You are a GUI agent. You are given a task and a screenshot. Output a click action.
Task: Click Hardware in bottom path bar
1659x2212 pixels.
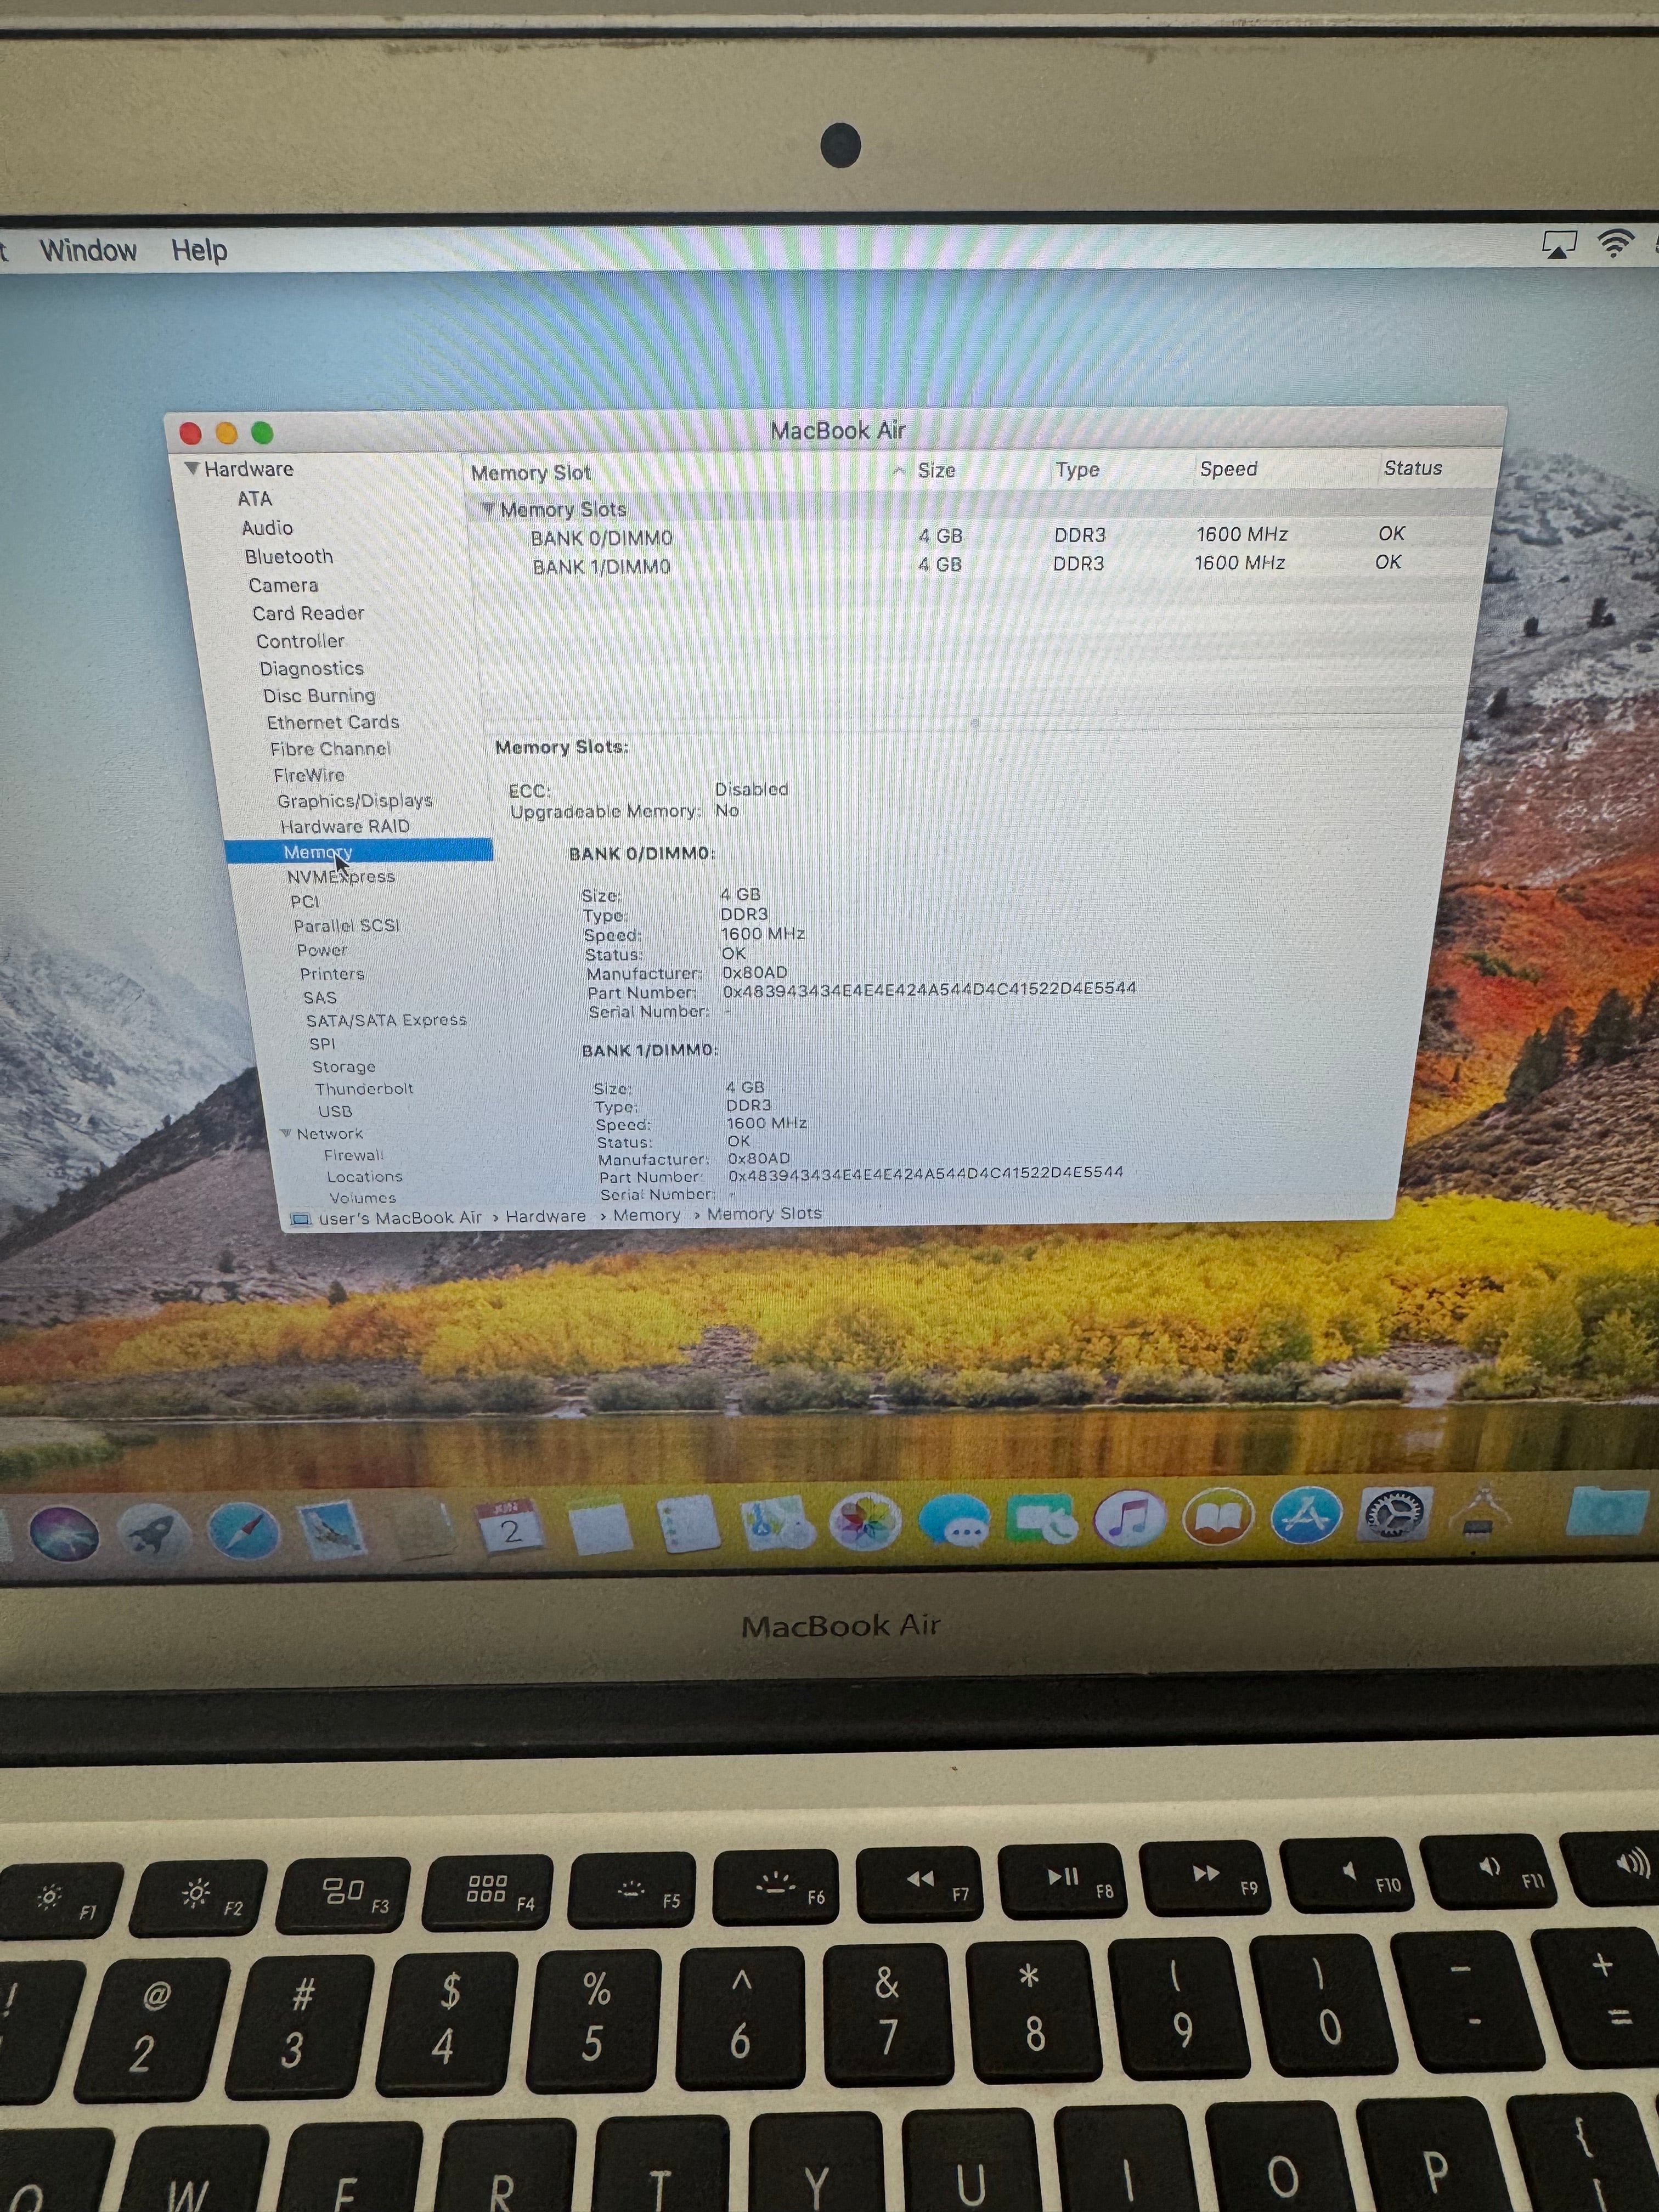pyautogui.click(x=546, y=1216)
